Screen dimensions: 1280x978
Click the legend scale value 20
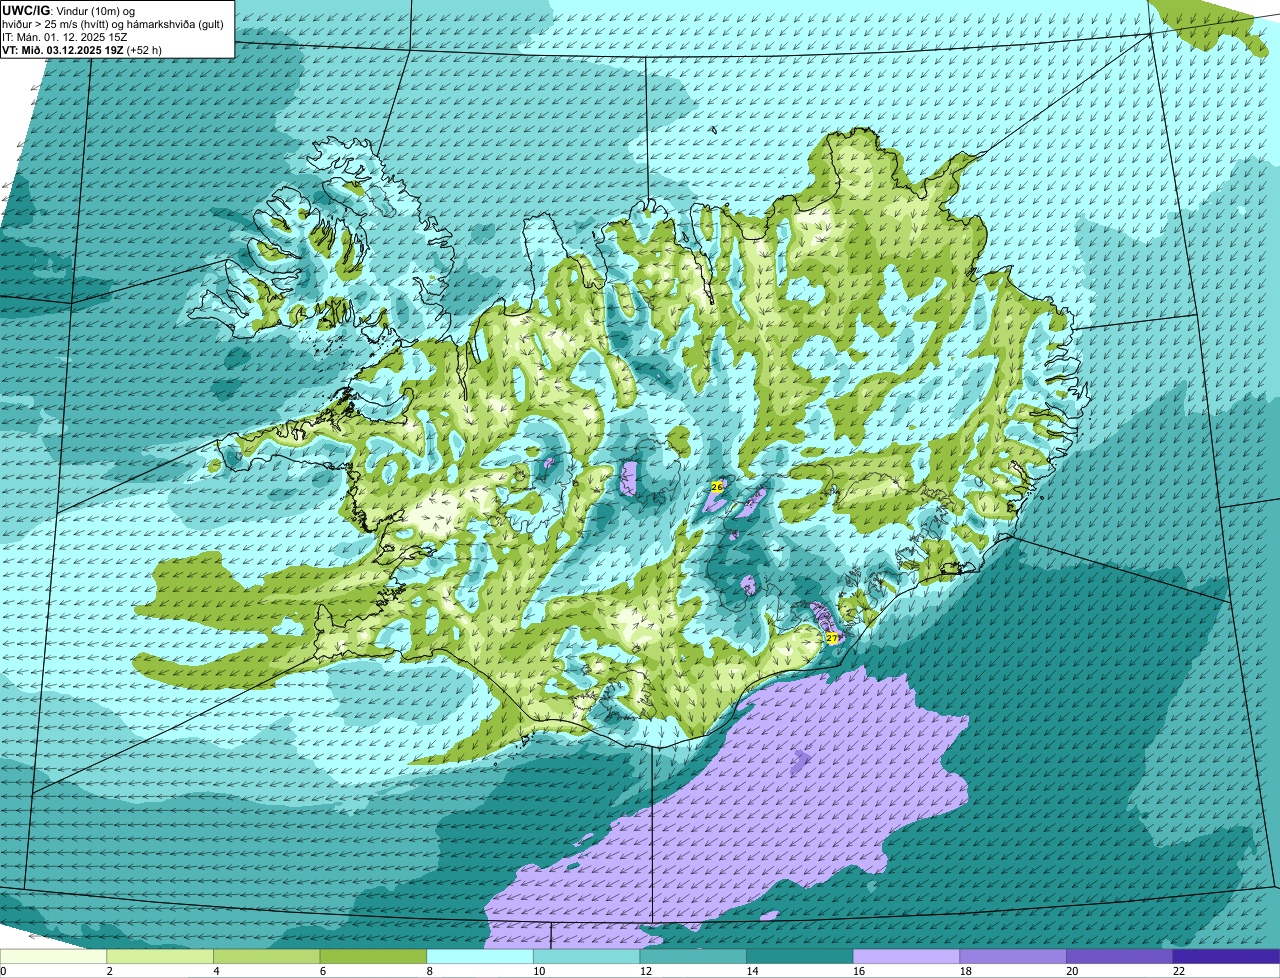[1072, 971]
